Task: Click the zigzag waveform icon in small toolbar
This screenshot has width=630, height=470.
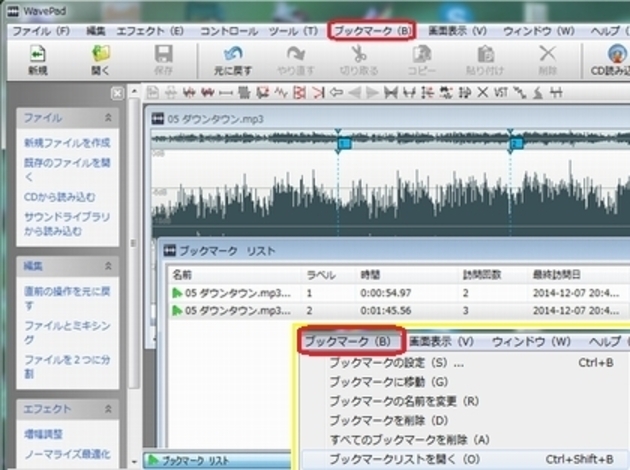Action: [281, 93]
